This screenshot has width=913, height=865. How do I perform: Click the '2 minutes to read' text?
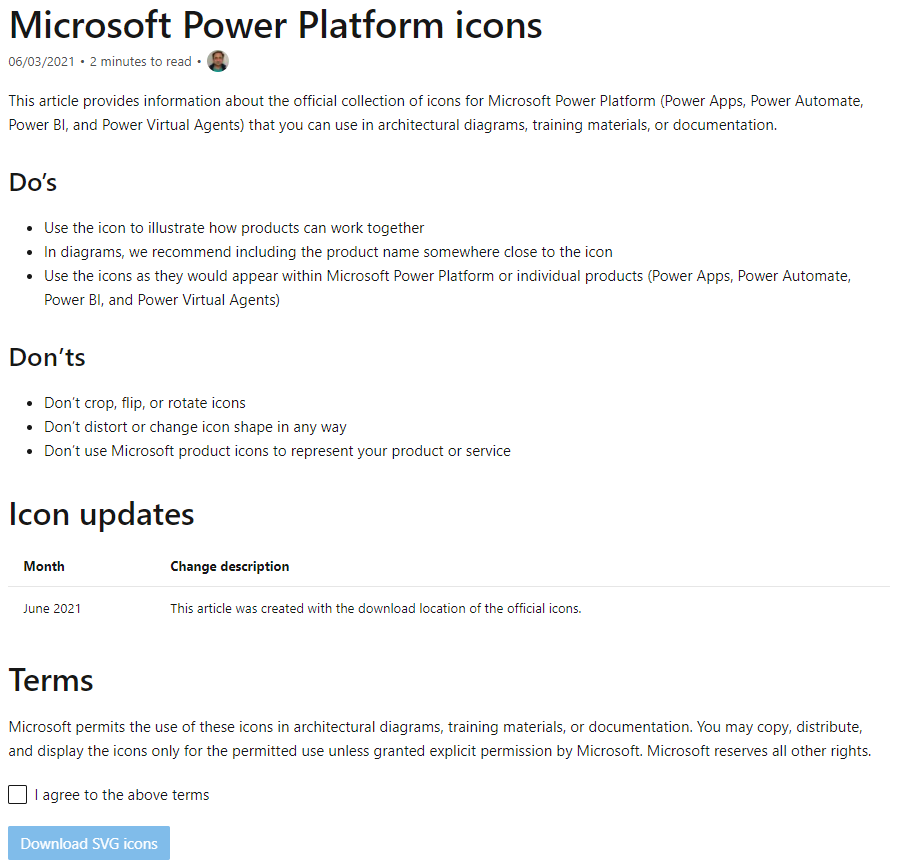(x=140, y=62)
